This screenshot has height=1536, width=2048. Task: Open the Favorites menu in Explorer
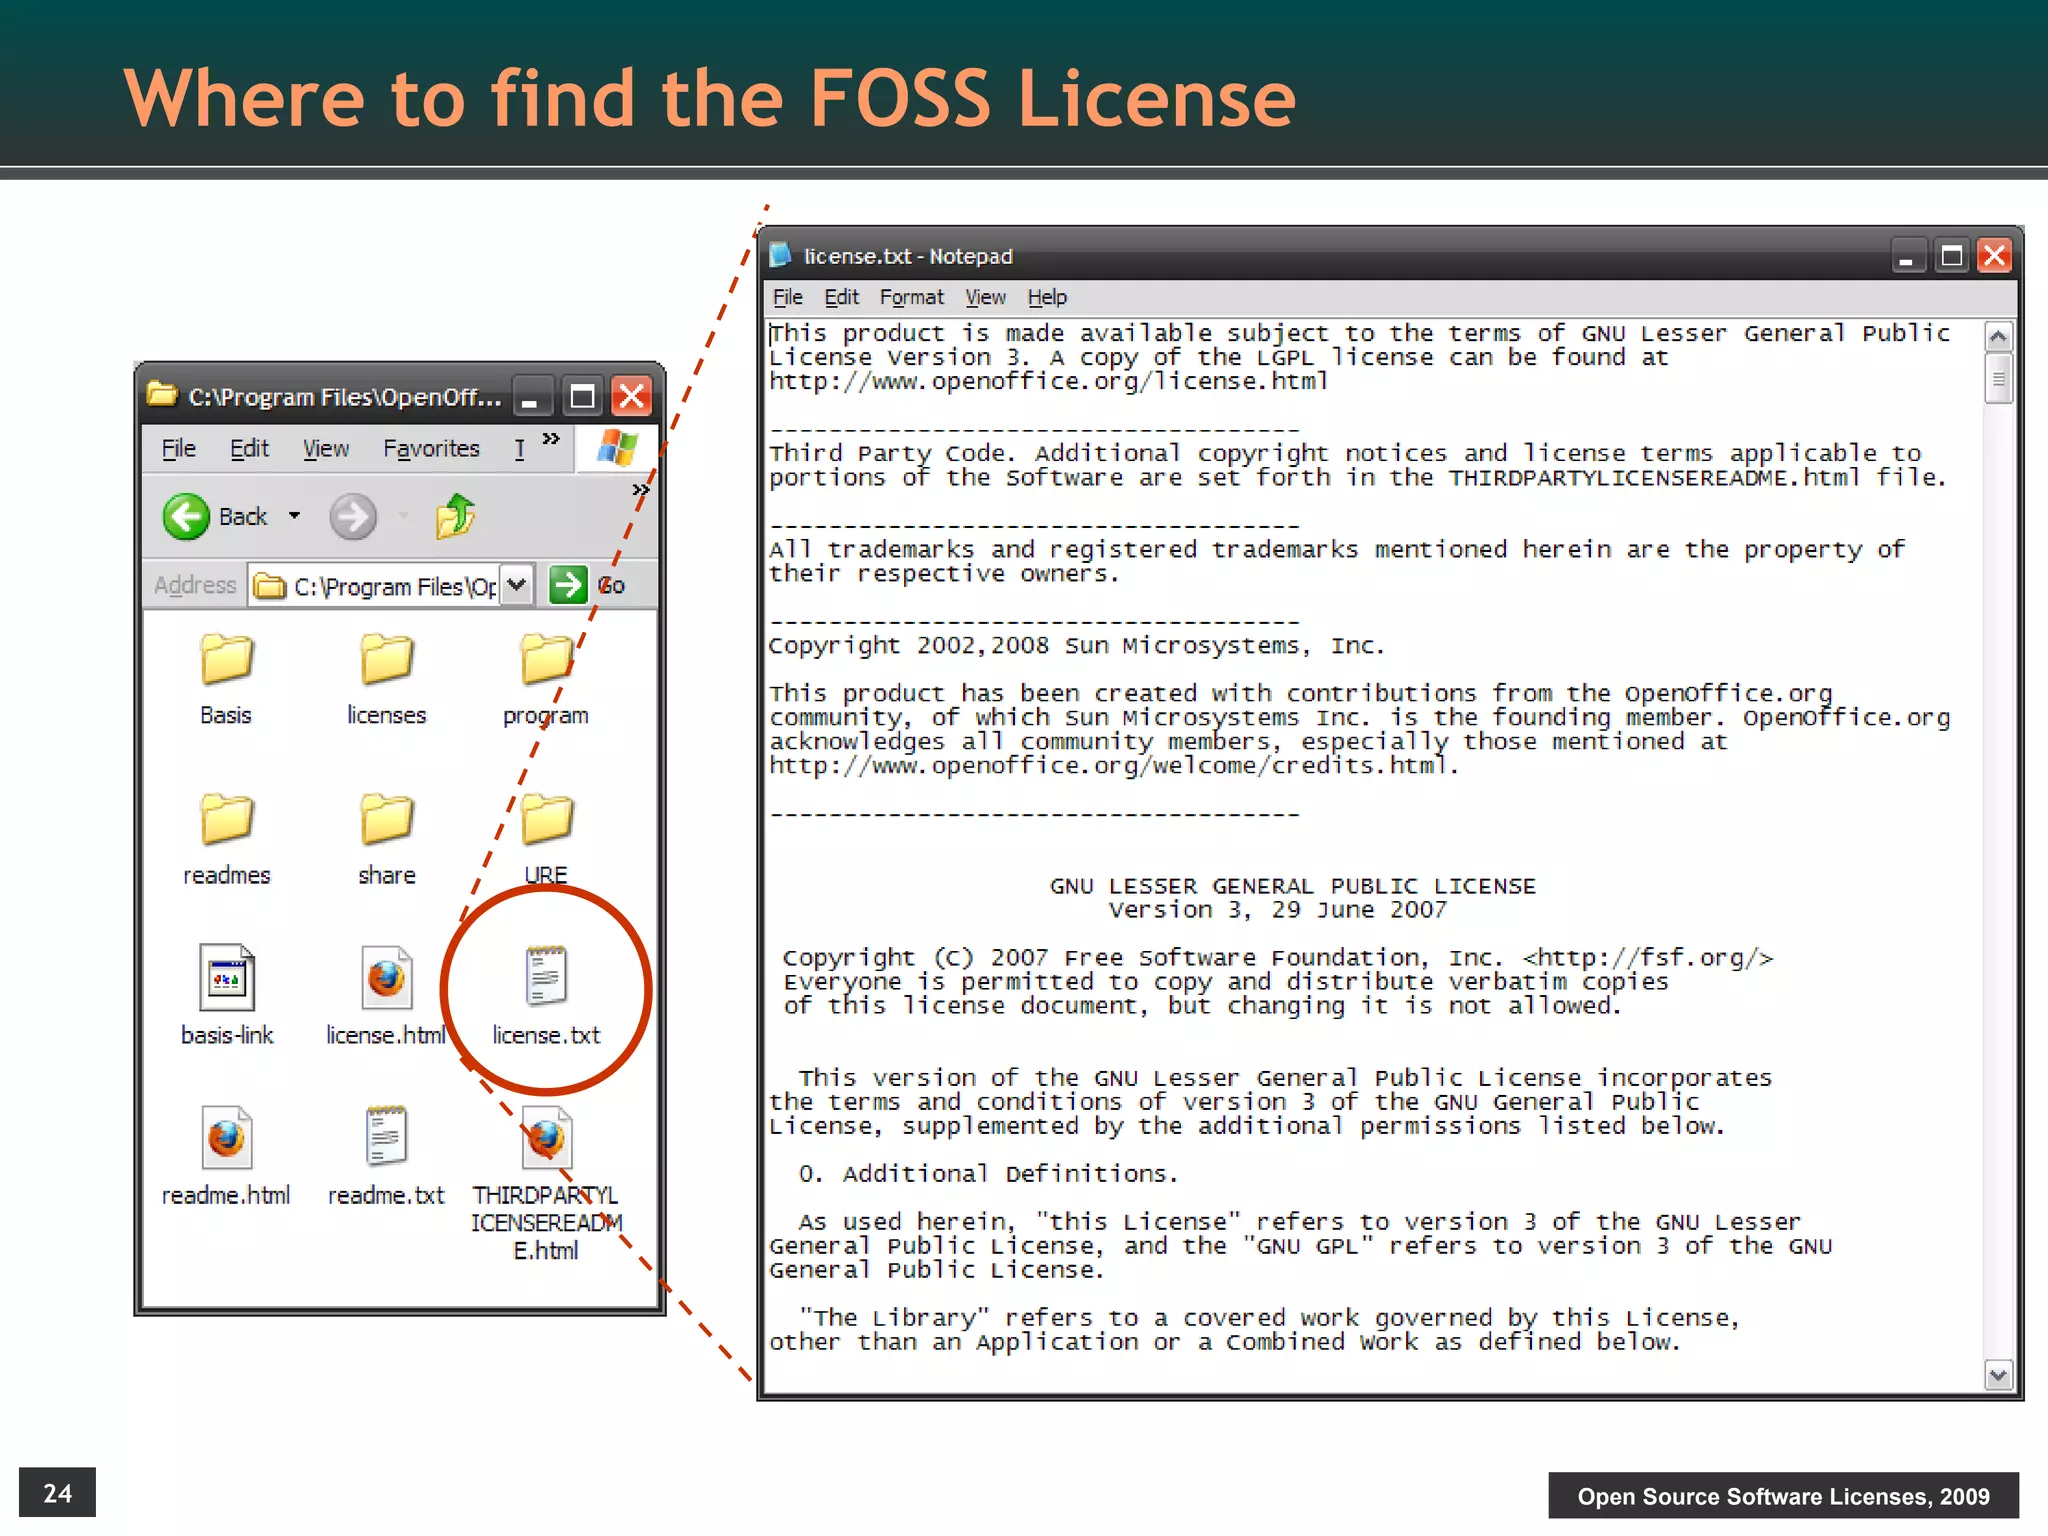point(431,449)
